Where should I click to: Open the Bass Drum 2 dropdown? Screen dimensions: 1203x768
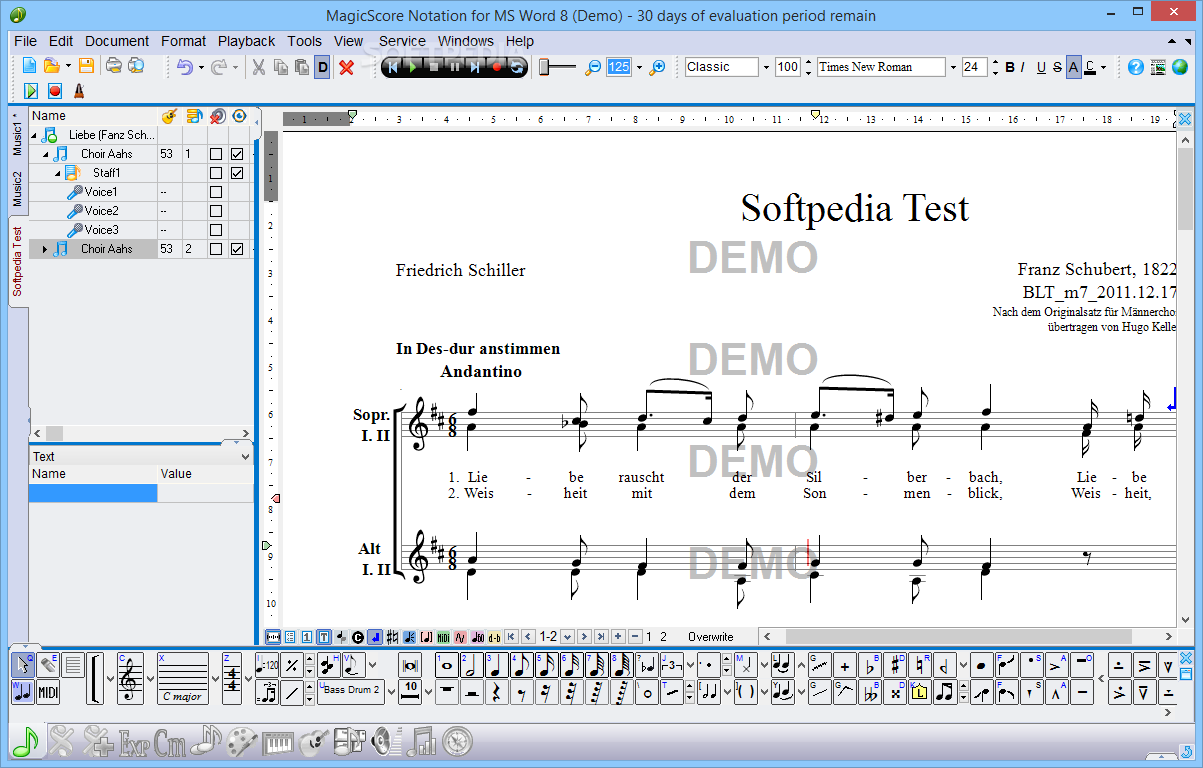click(x=392, y=692)
